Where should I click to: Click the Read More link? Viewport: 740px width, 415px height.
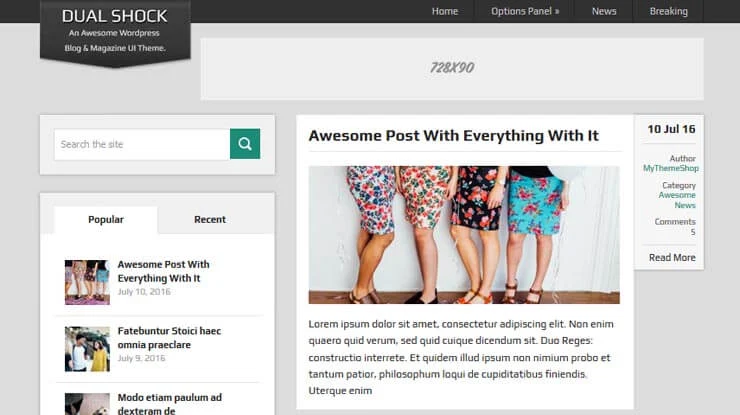click(672, 257)
